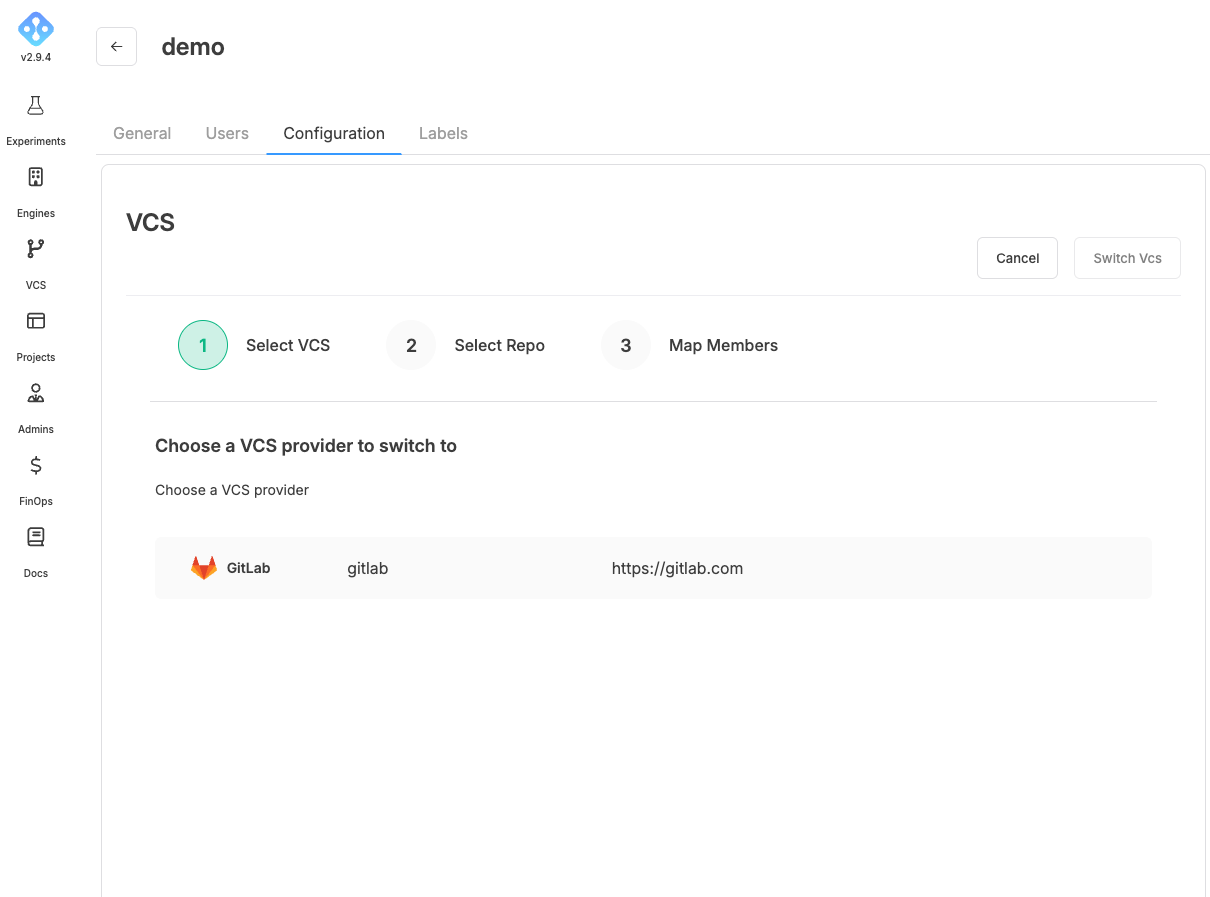Click the v2.9.4 version label
Image resolution: width=1210 pixels, height=897 pixels.
[x=36, y=57]
